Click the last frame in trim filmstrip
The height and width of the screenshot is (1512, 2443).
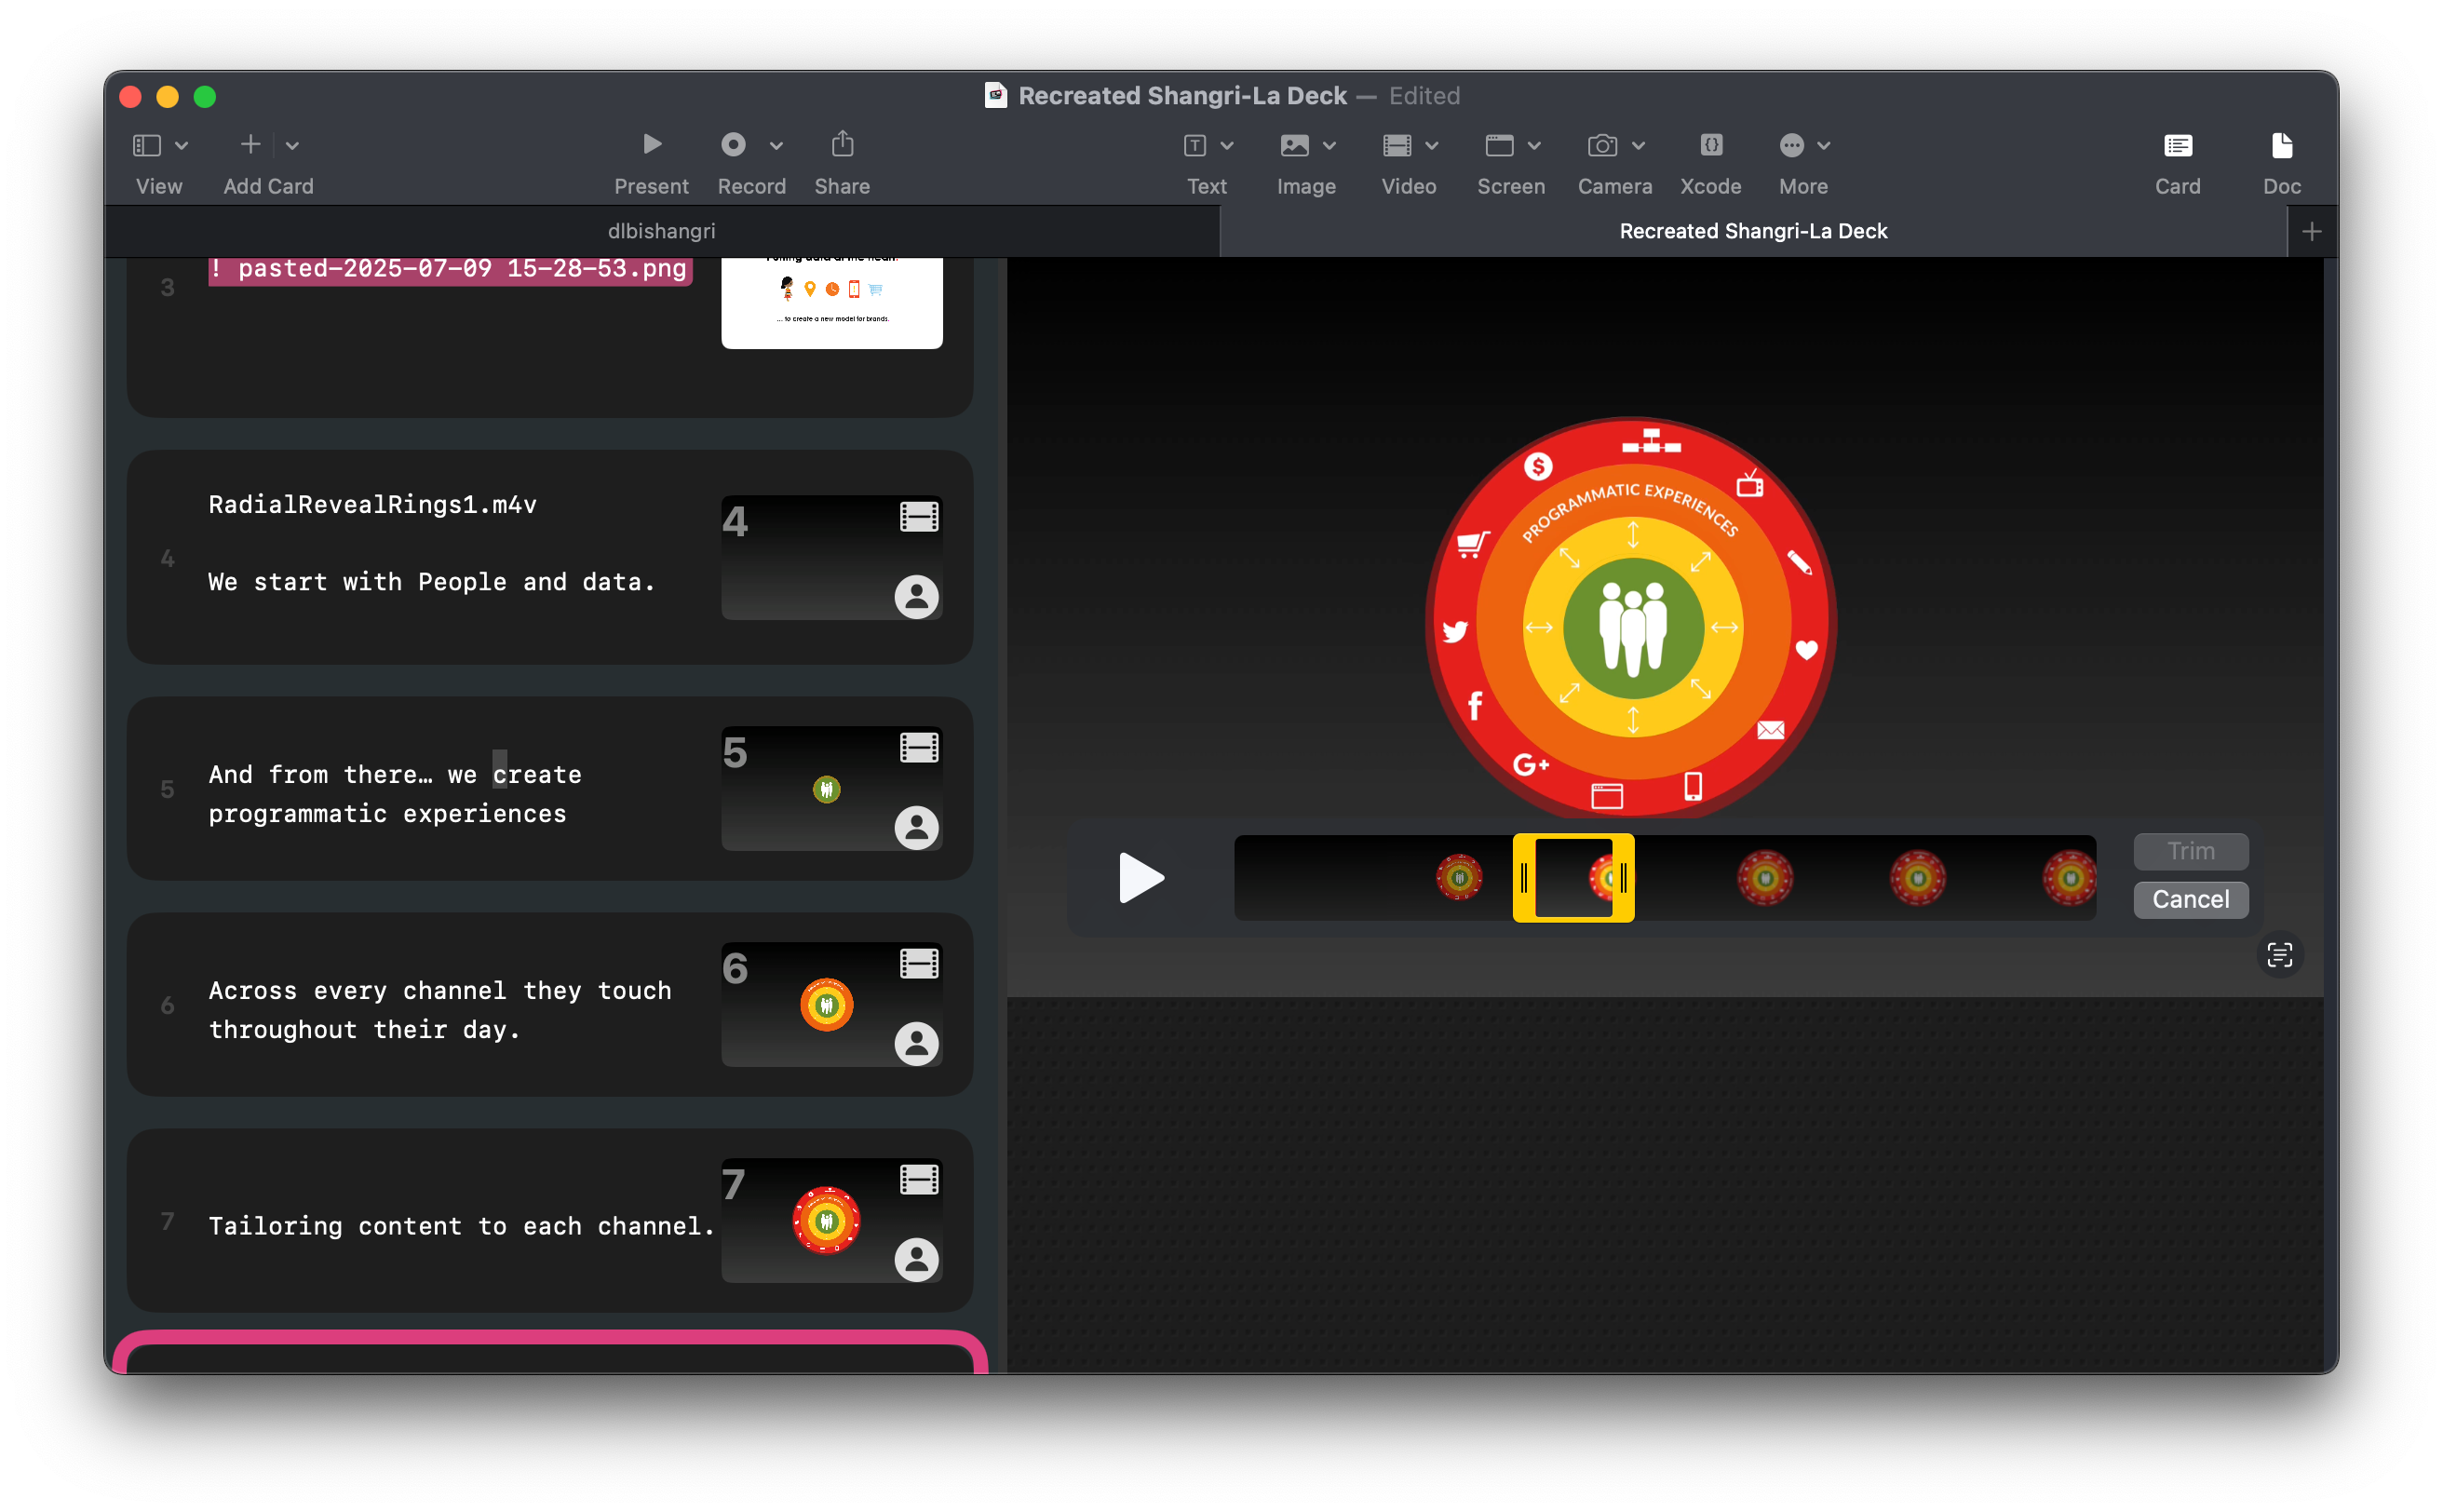pos(2069,878)
